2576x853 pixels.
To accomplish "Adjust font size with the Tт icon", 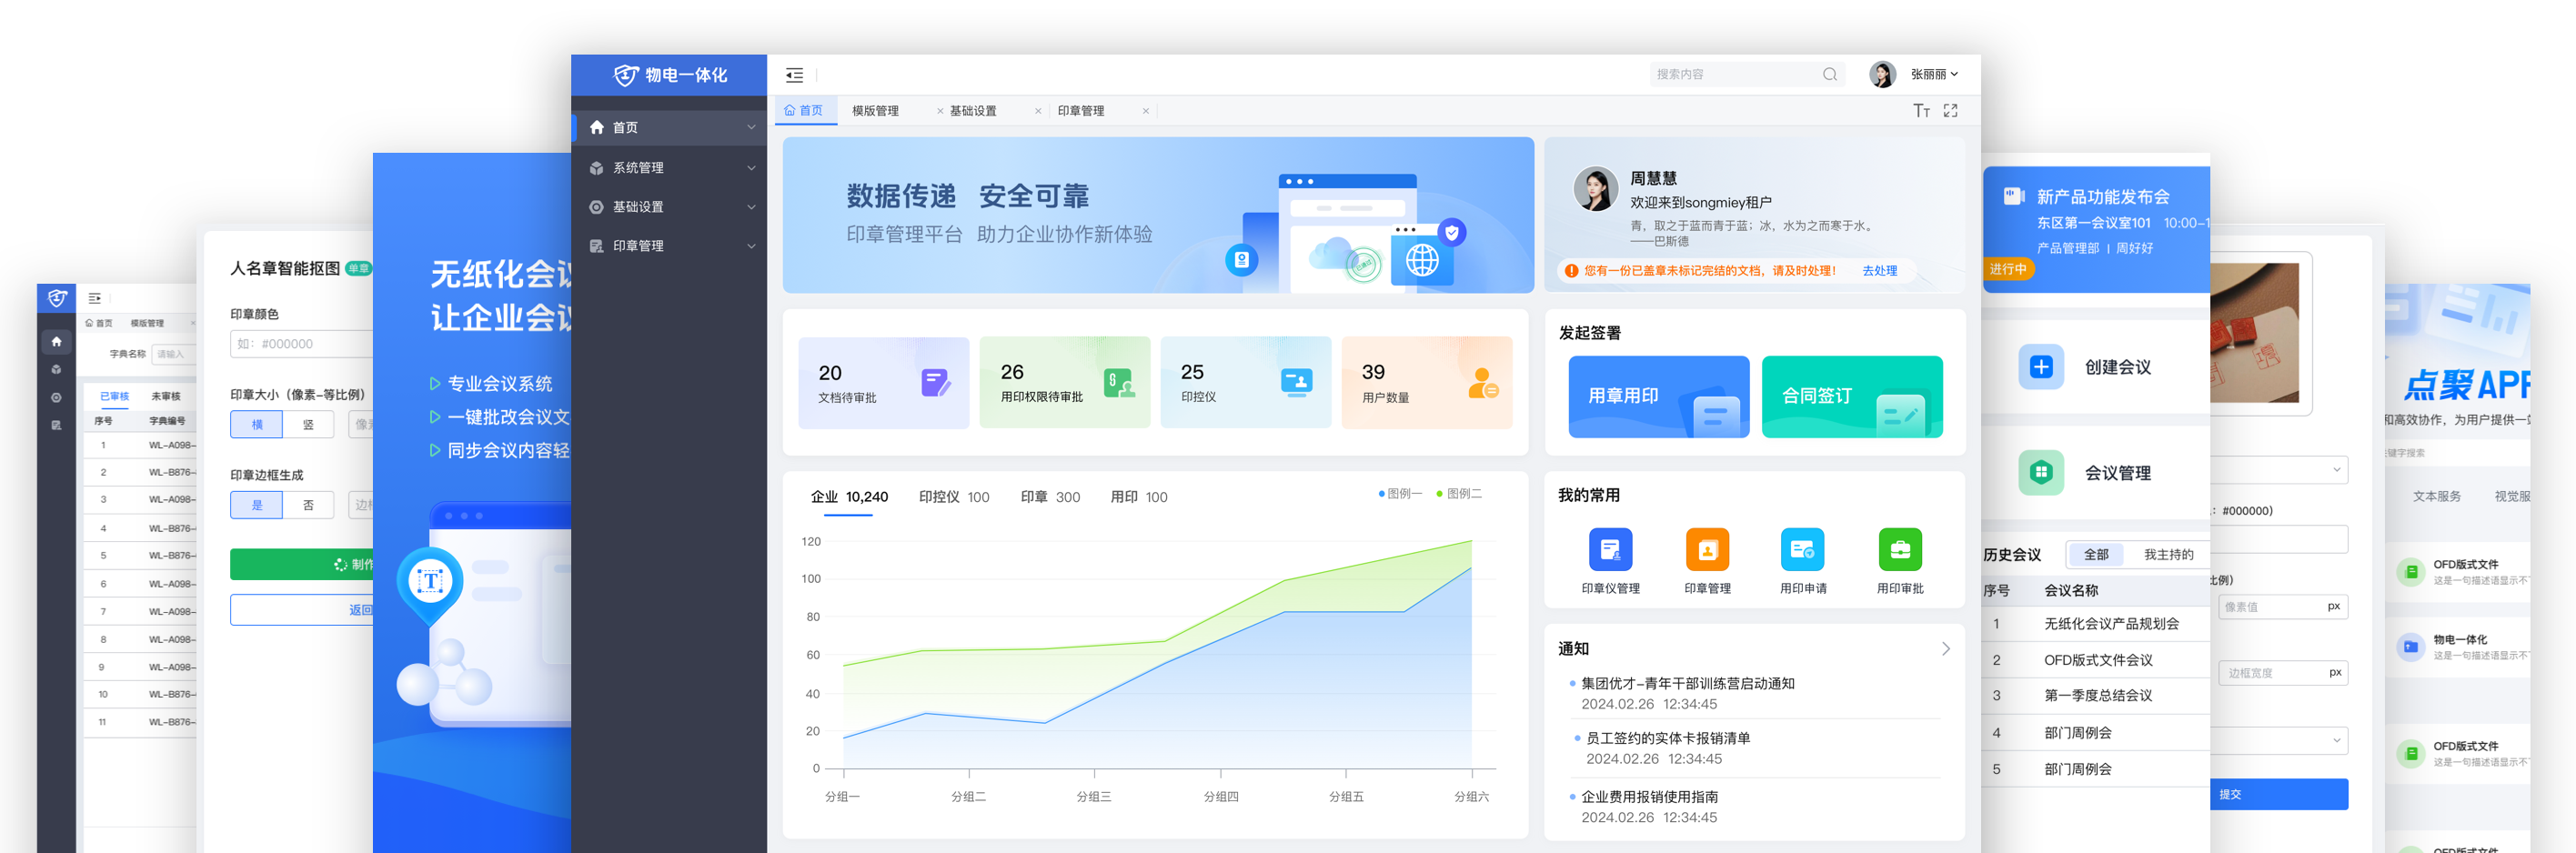I will pyautogui.click(x=1921, y=111).
